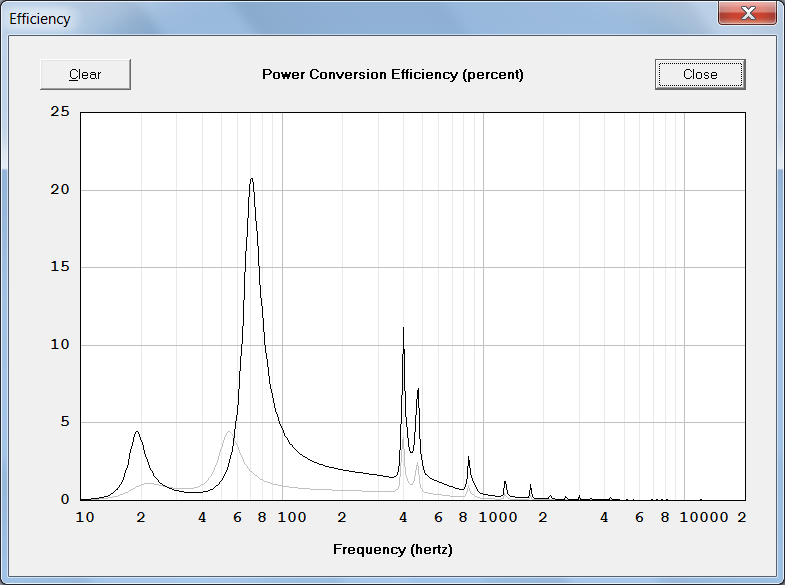
Task: Click the chart title Power Conversion Efficiency (percent)
Action: click(x=393, y=75)
